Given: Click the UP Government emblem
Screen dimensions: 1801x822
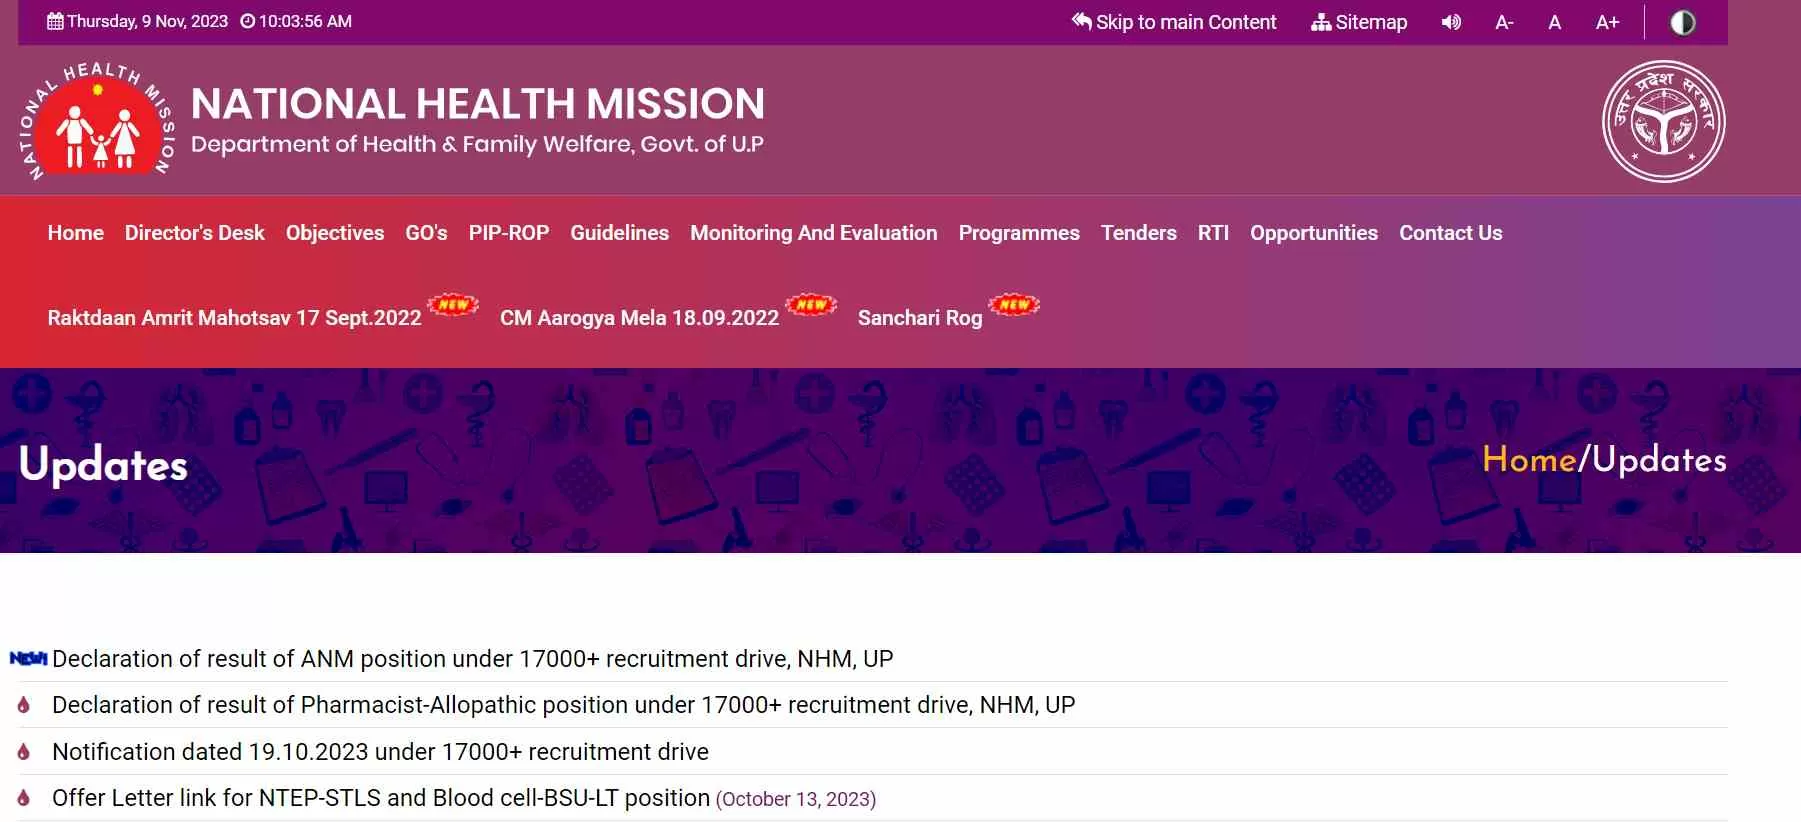Looking at the screenshot, I should [x=1664, y=122].
